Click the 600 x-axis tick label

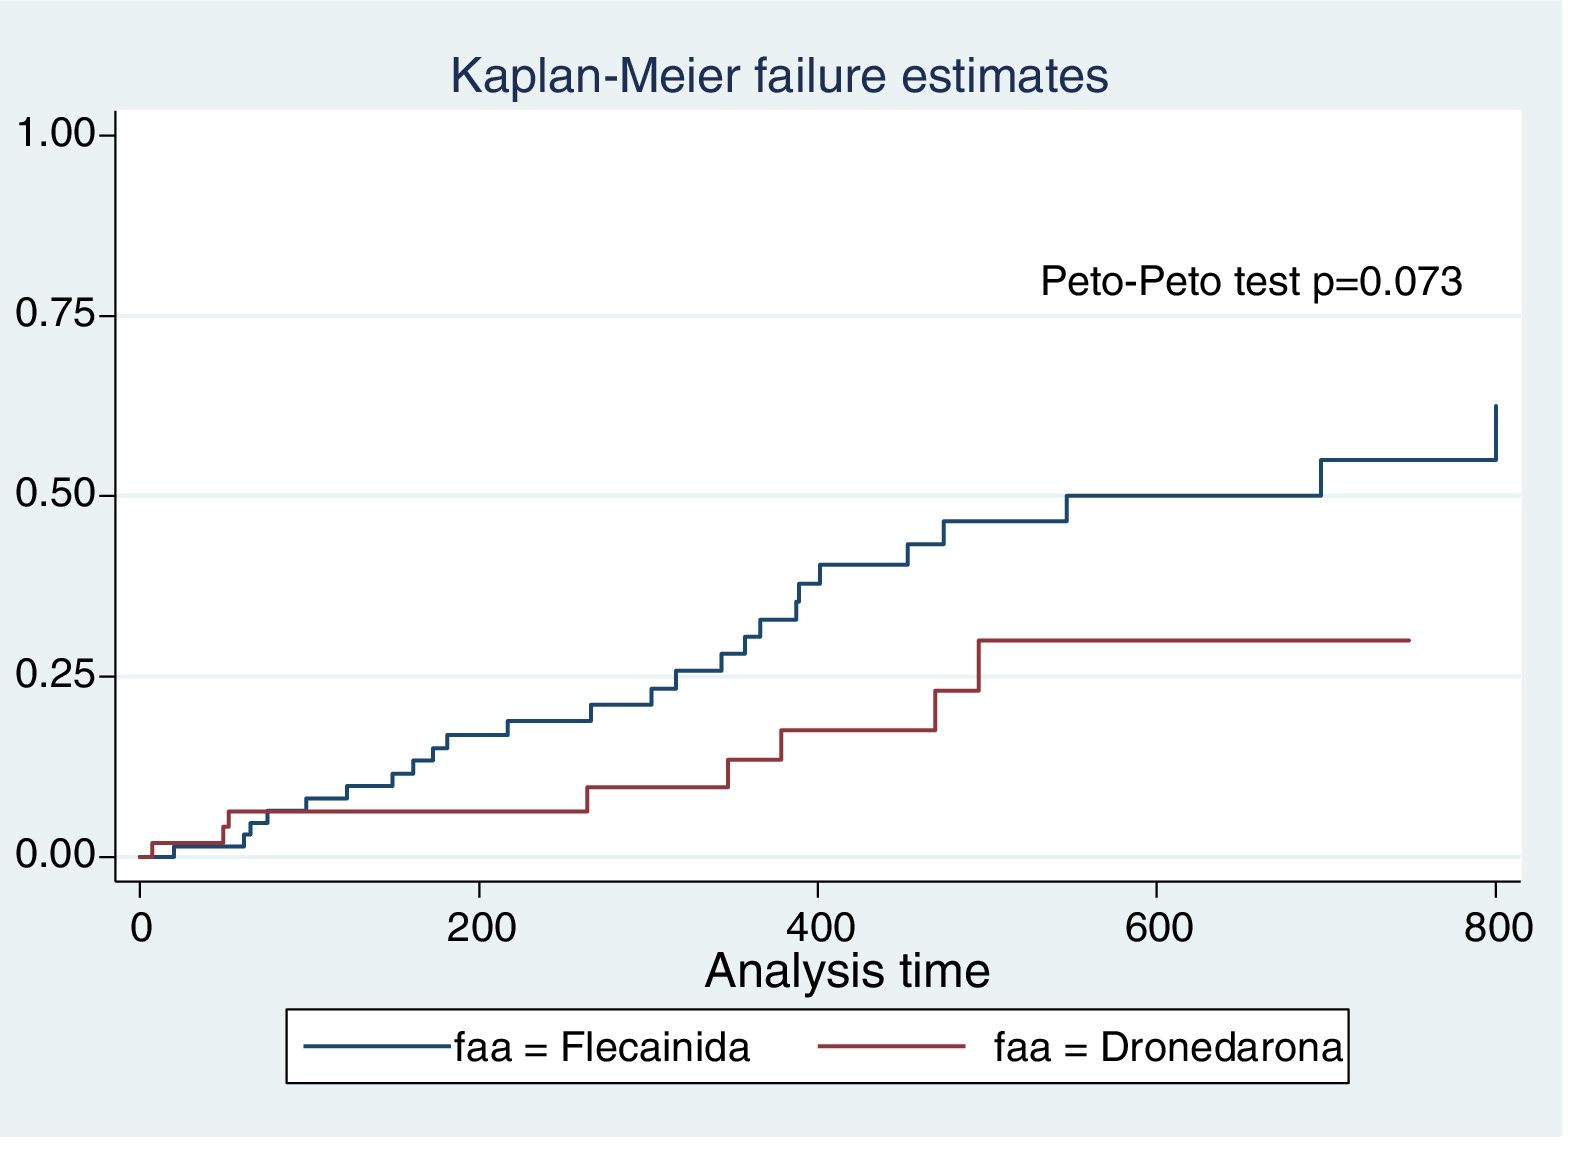click(x=1157, y=928)
